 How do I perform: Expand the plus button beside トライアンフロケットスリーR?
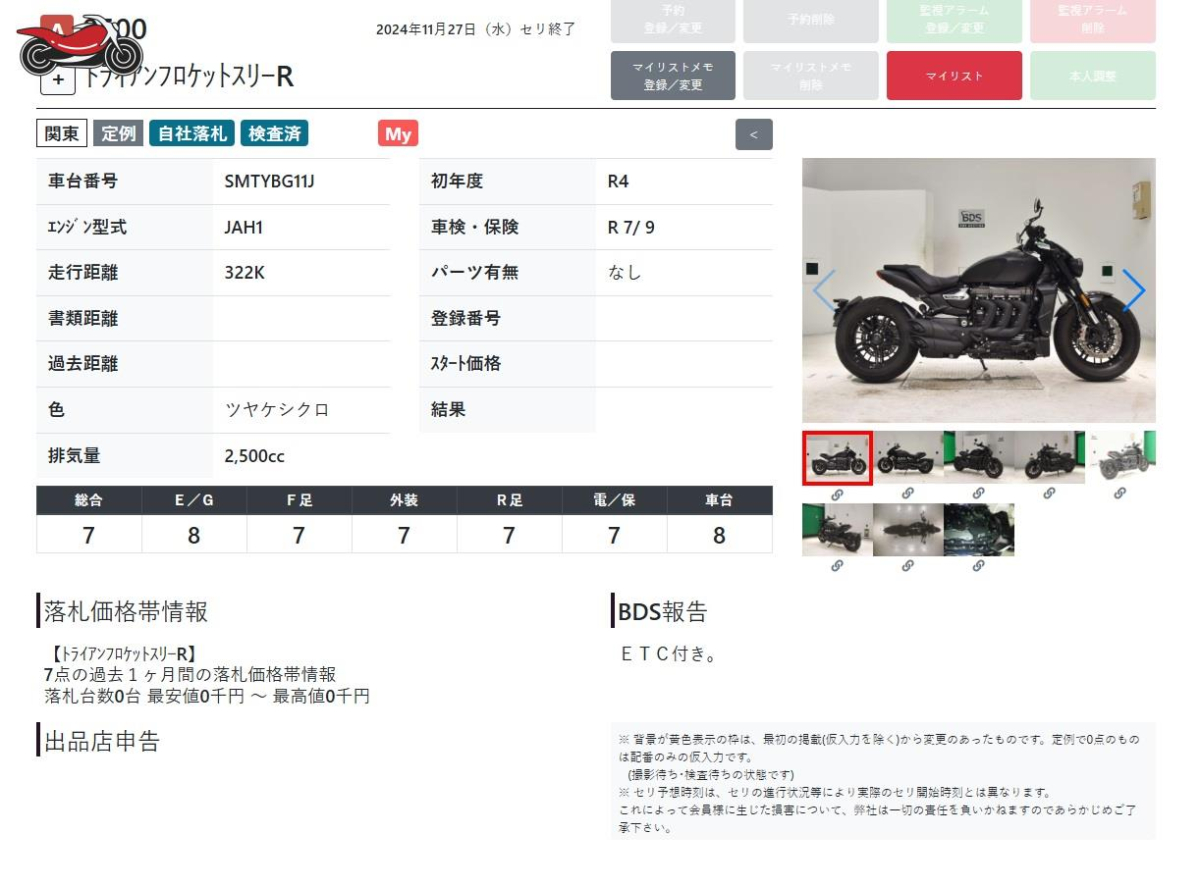[x=58, y=79]
